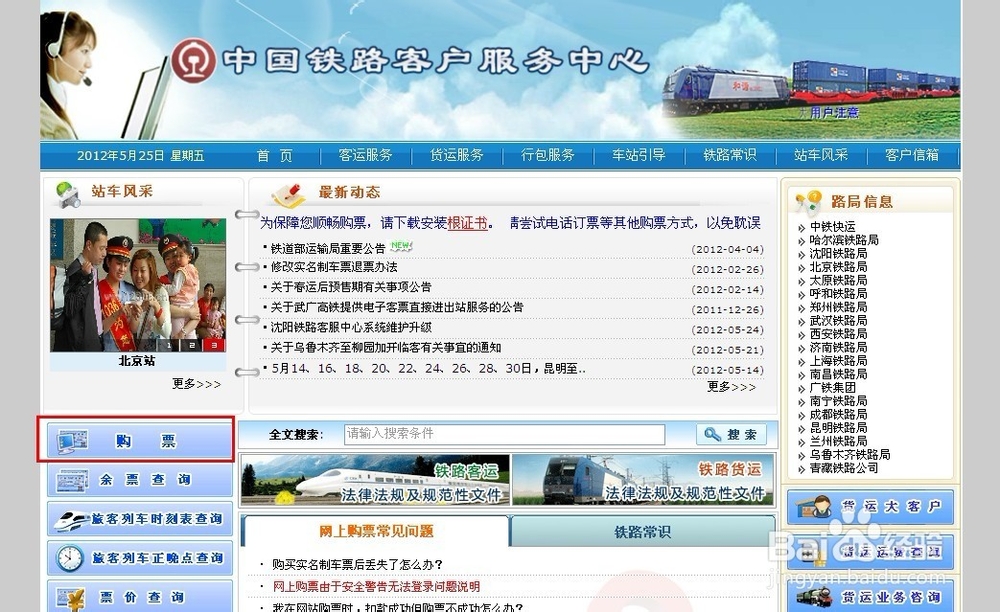Open 票价查询 fare query with ¥ icon
Screen dimensions: 1000x612
tap(70, 595)
